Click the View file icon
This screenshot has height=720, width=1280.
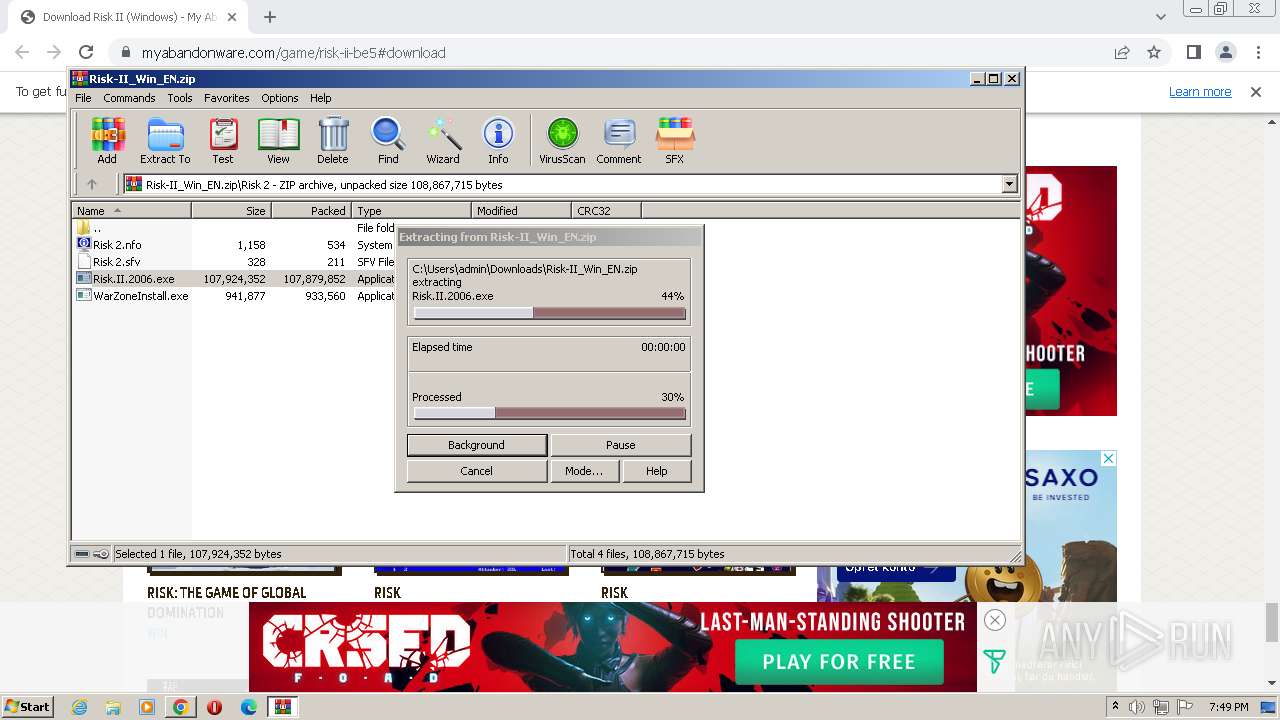(x=278, y=140)
